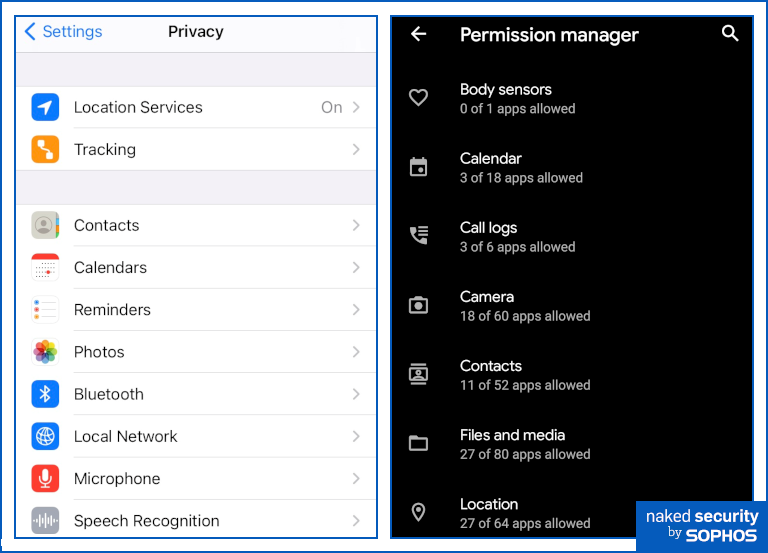Image resolution: width=768 pixels, height=553 pixels.
Task: Tap the Location Services arrow icon
Action: tap(45, 107)
